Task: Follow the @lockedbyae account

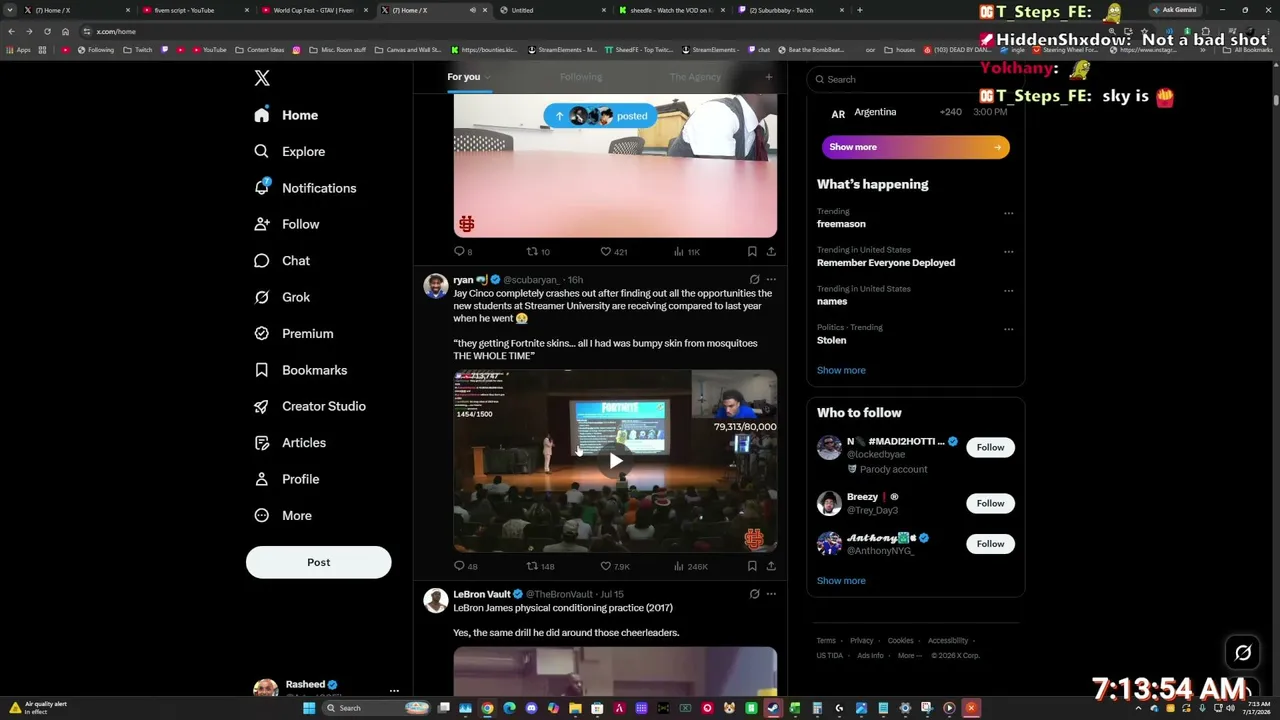Action: [x=990, y=448]
